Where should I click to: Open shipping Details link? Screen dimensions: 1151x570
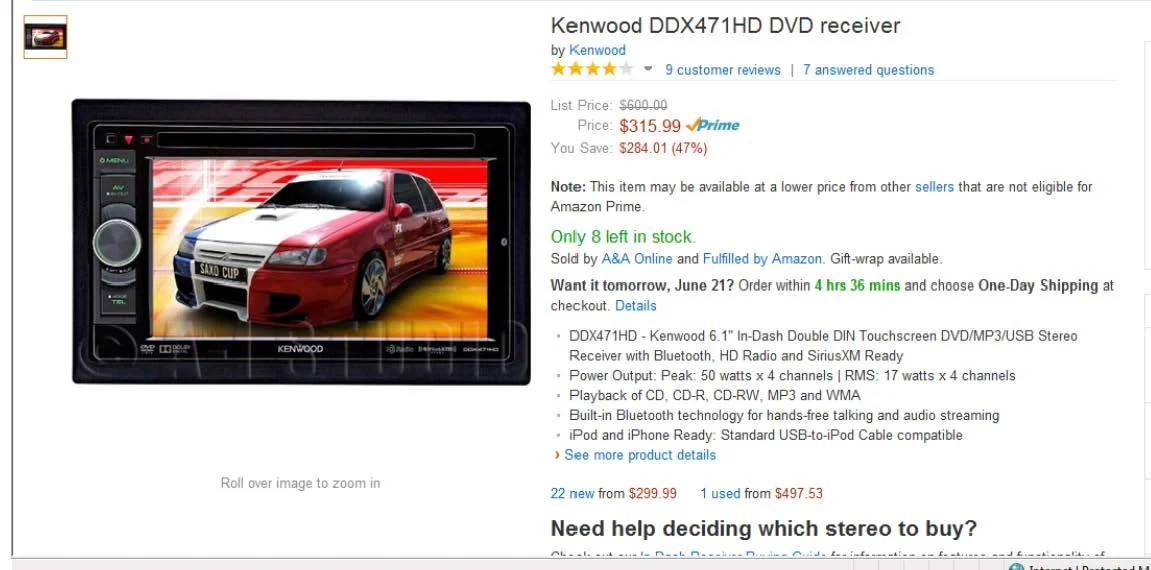click(636, 306)
